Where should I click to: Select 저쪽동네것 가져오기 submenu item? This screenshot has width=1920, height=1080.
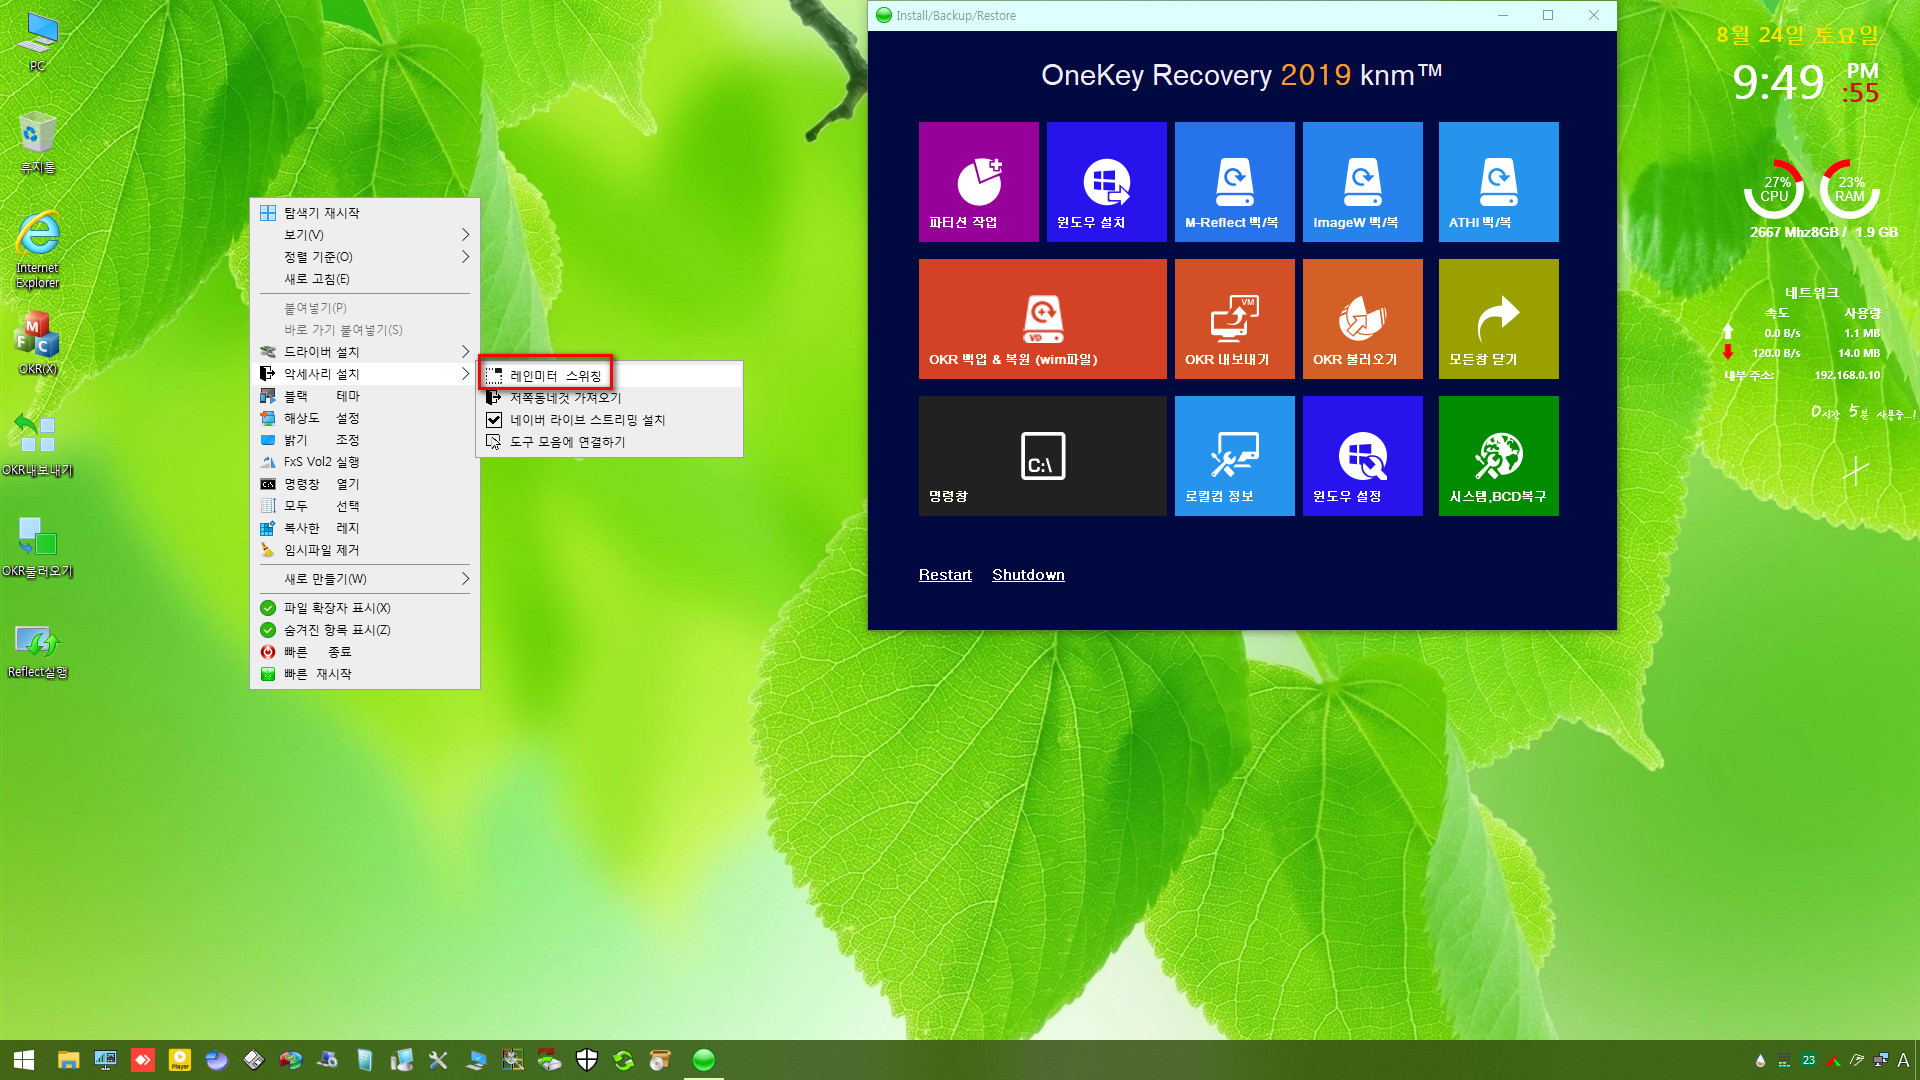tap(610, 398)
